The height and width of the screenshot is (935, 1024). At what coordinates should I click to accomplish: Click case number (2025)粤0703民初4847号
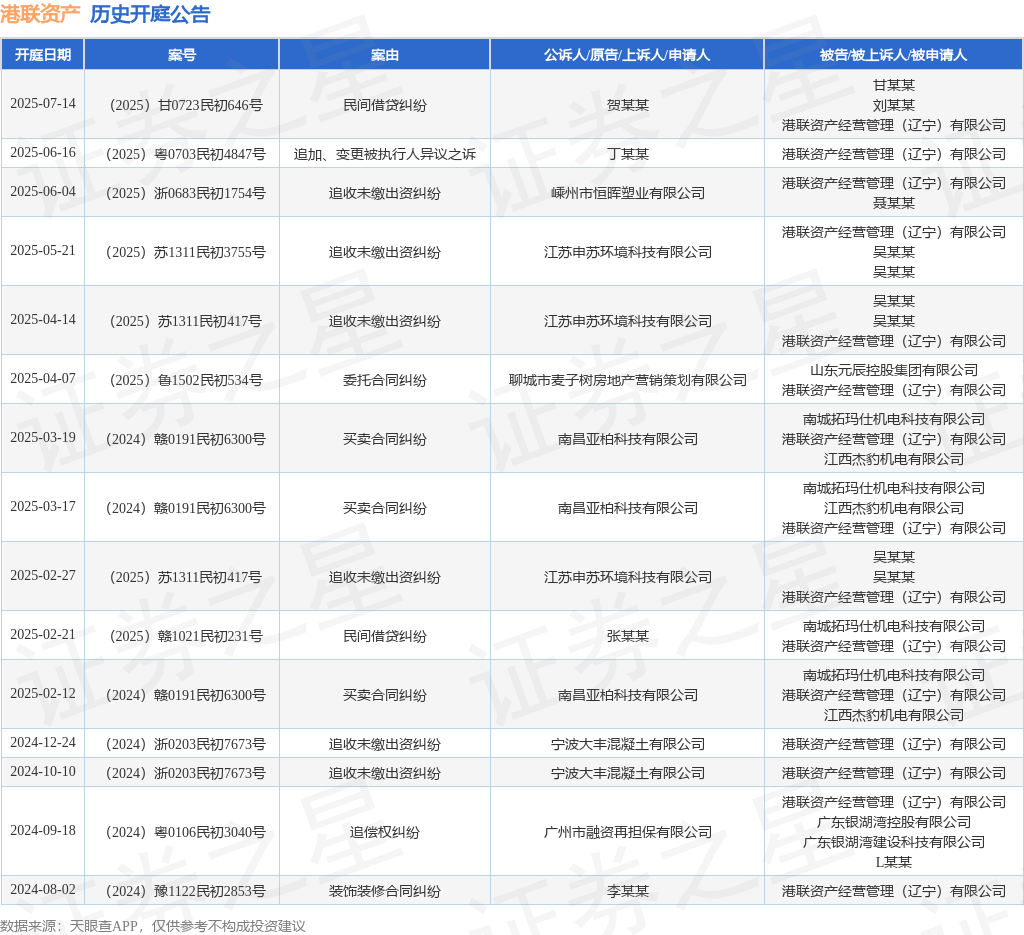pyautogui.click(x=185, y=154)
